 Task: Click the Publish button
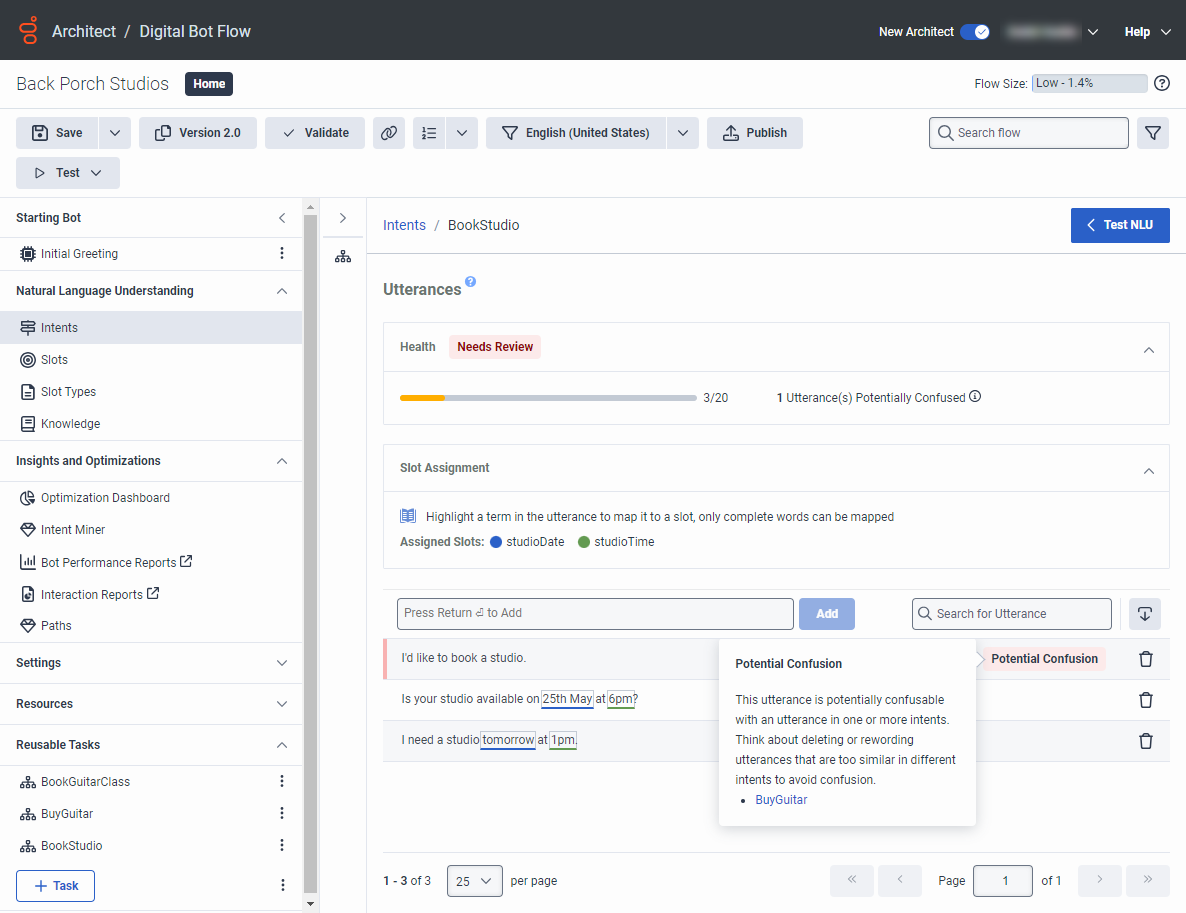click(x=755, y=133)
